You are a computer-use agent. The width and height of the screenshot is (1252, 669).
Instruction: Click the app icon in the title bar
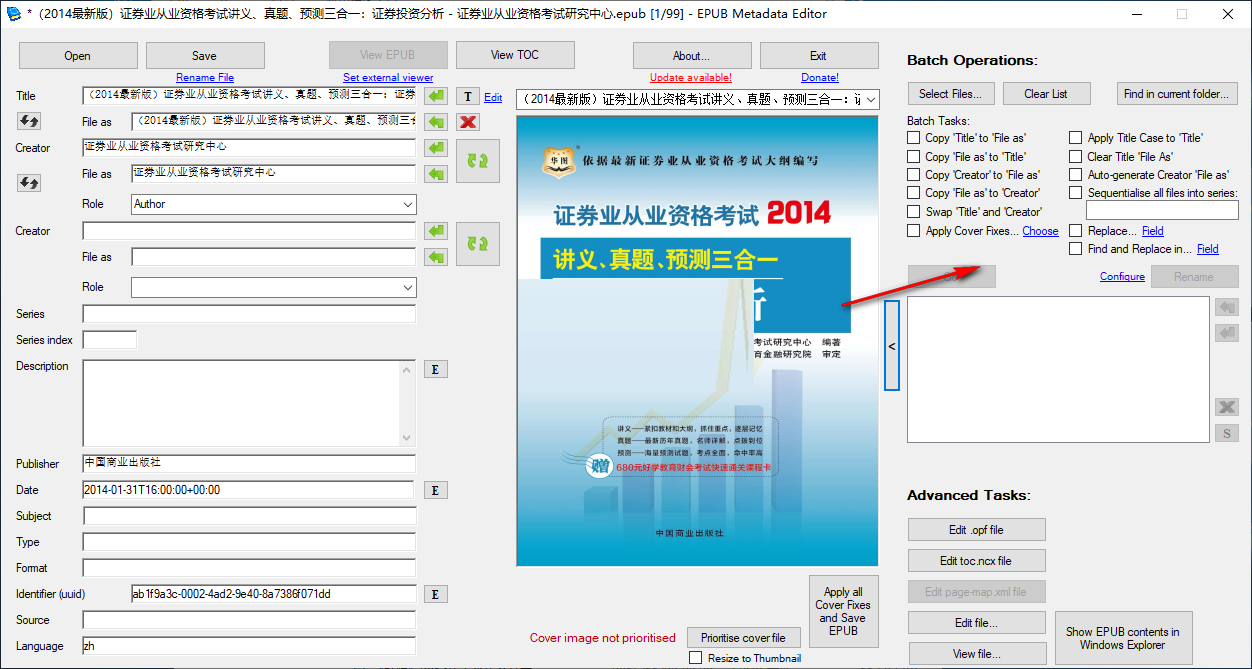point(13,14)
